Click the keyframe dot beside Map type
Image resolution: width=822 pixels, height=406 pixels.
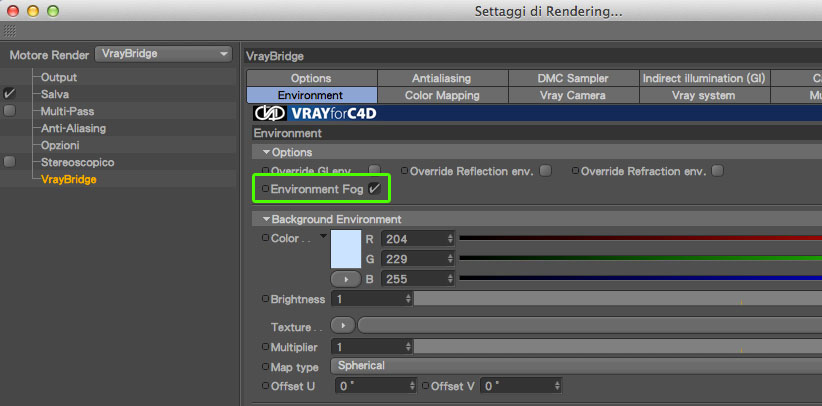point(266,367)
